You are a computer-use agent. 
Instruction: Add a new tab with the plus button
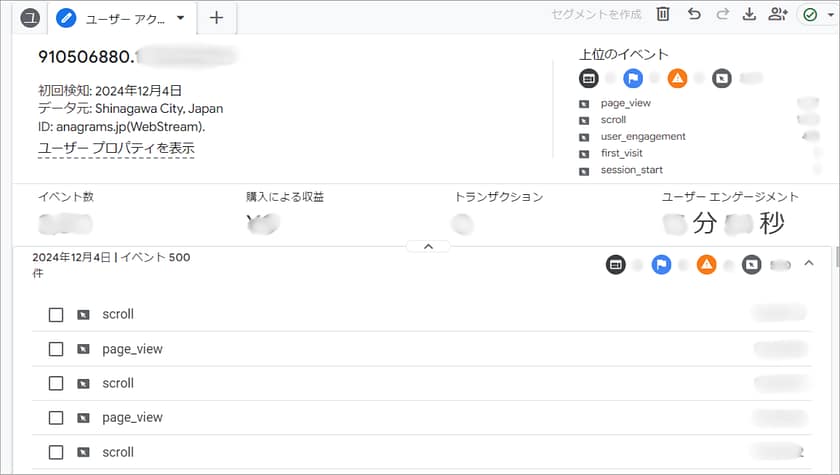pos(217,17)
